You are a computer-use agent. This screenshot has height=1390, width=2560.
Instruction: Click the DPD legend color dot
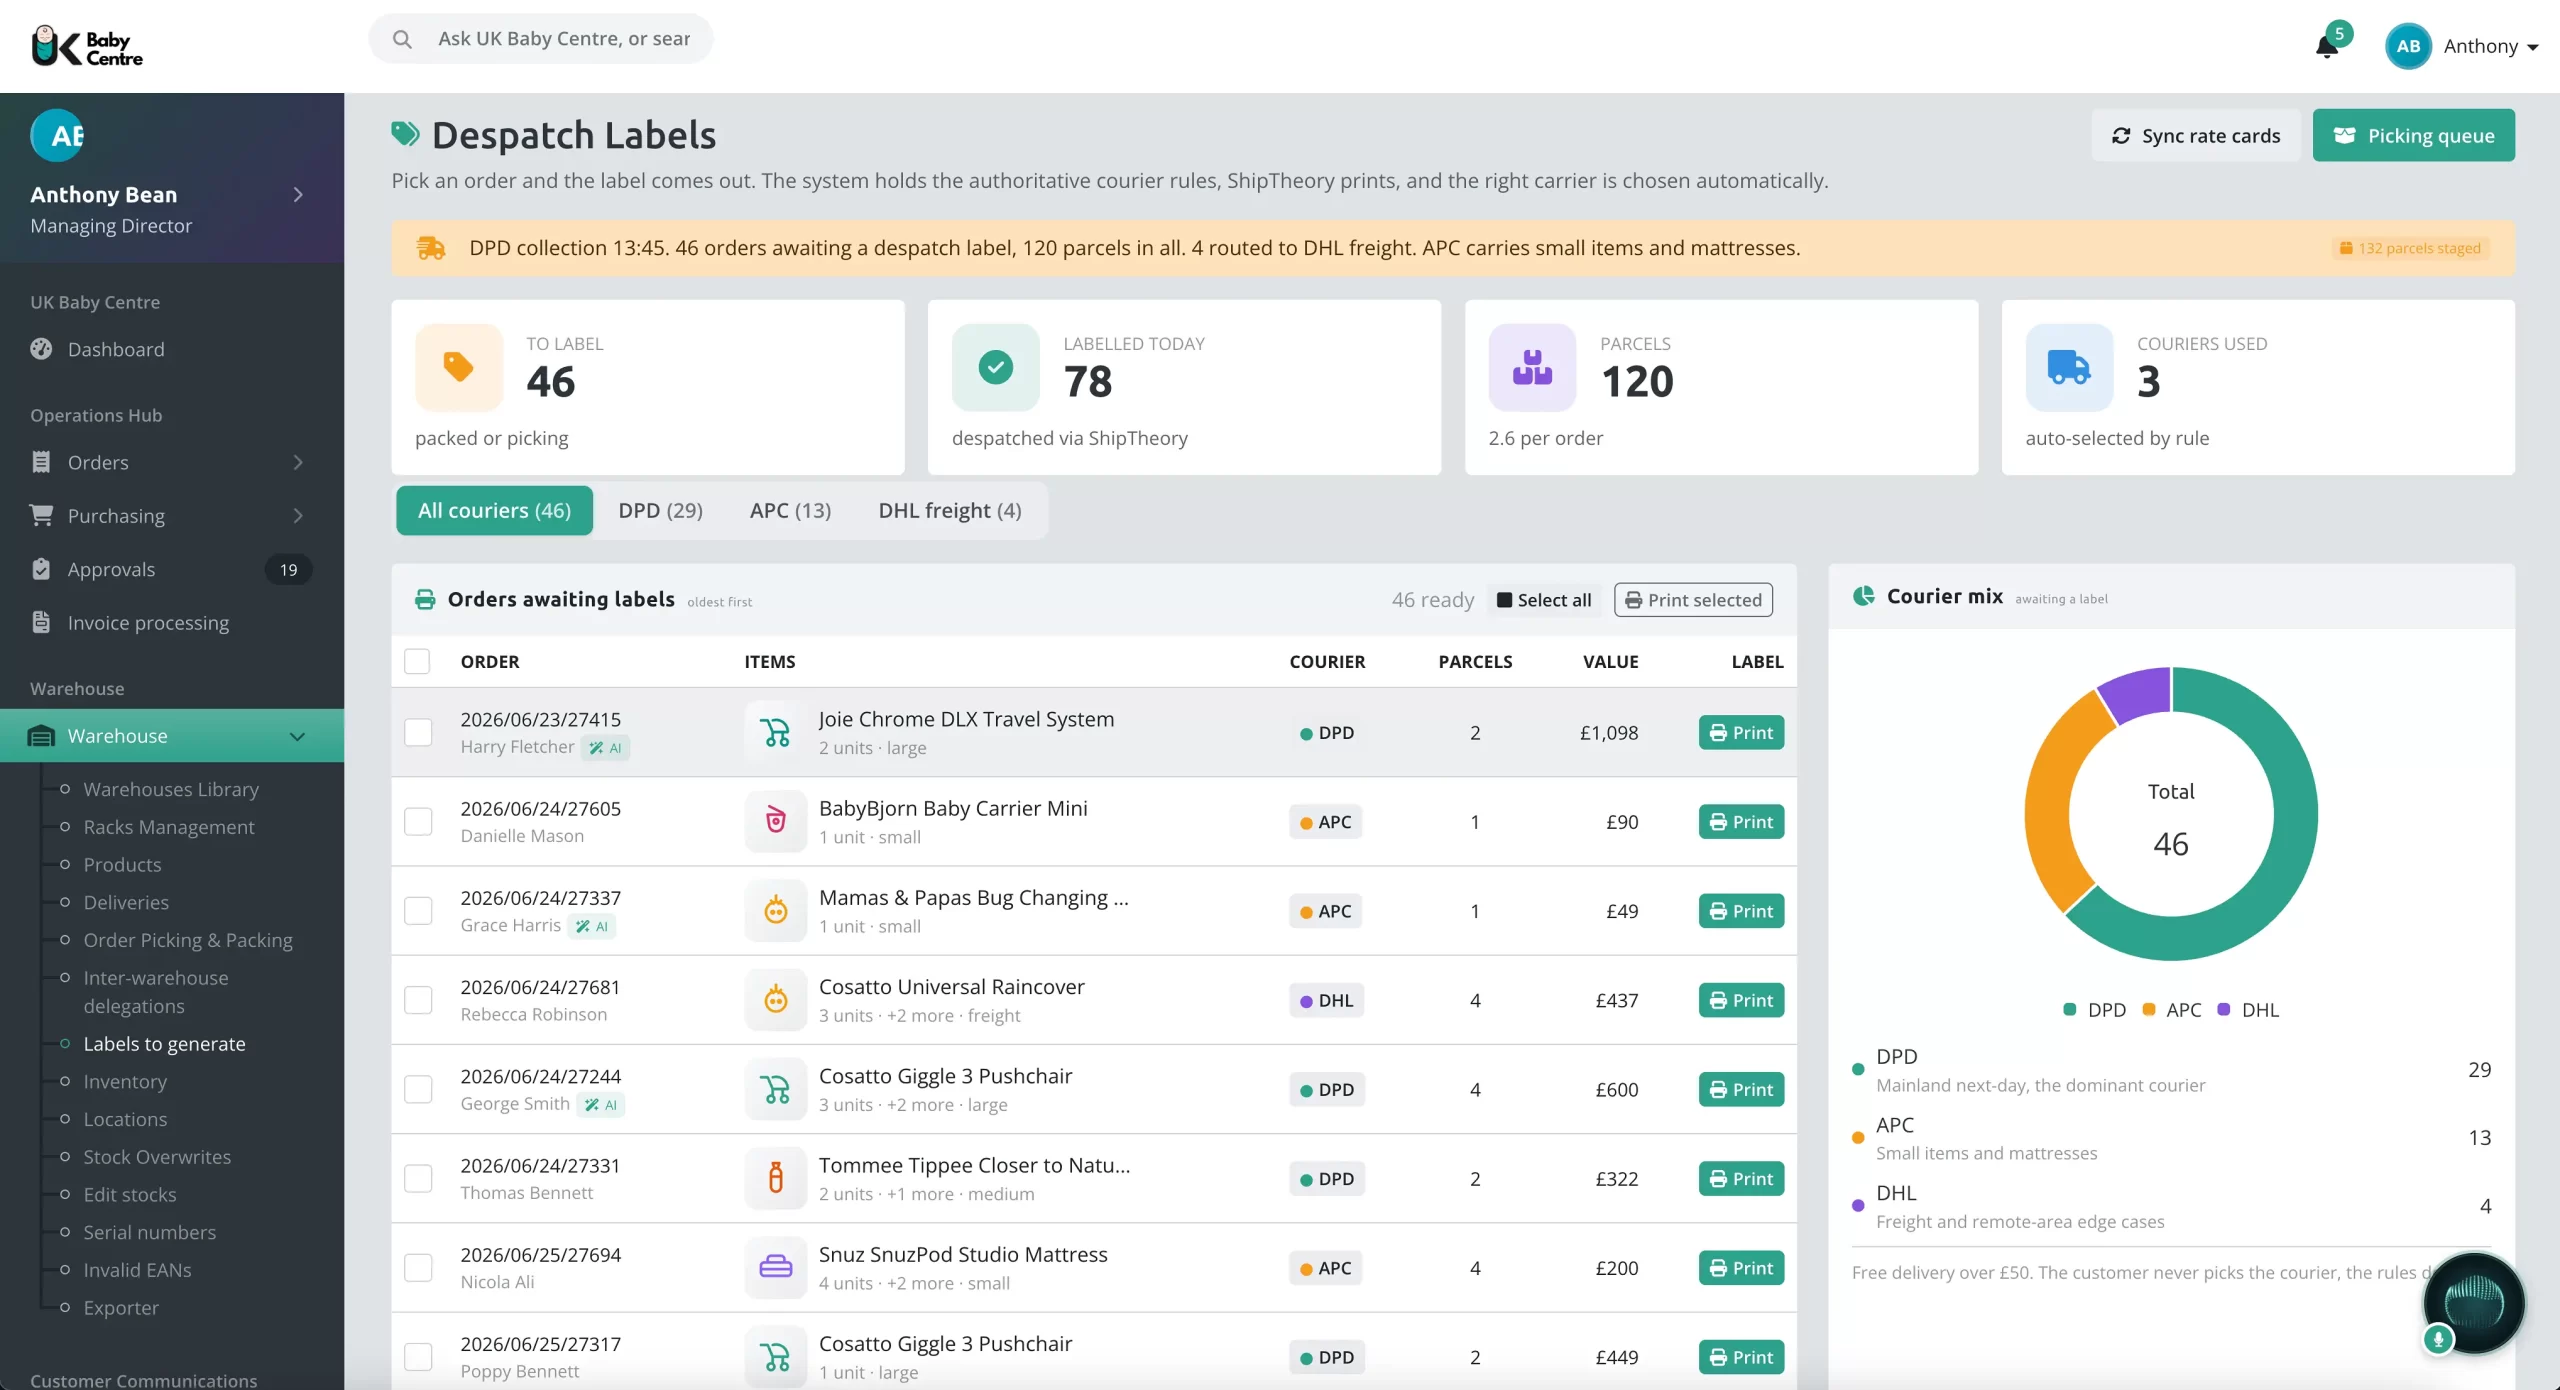tap(2070, 1010)
